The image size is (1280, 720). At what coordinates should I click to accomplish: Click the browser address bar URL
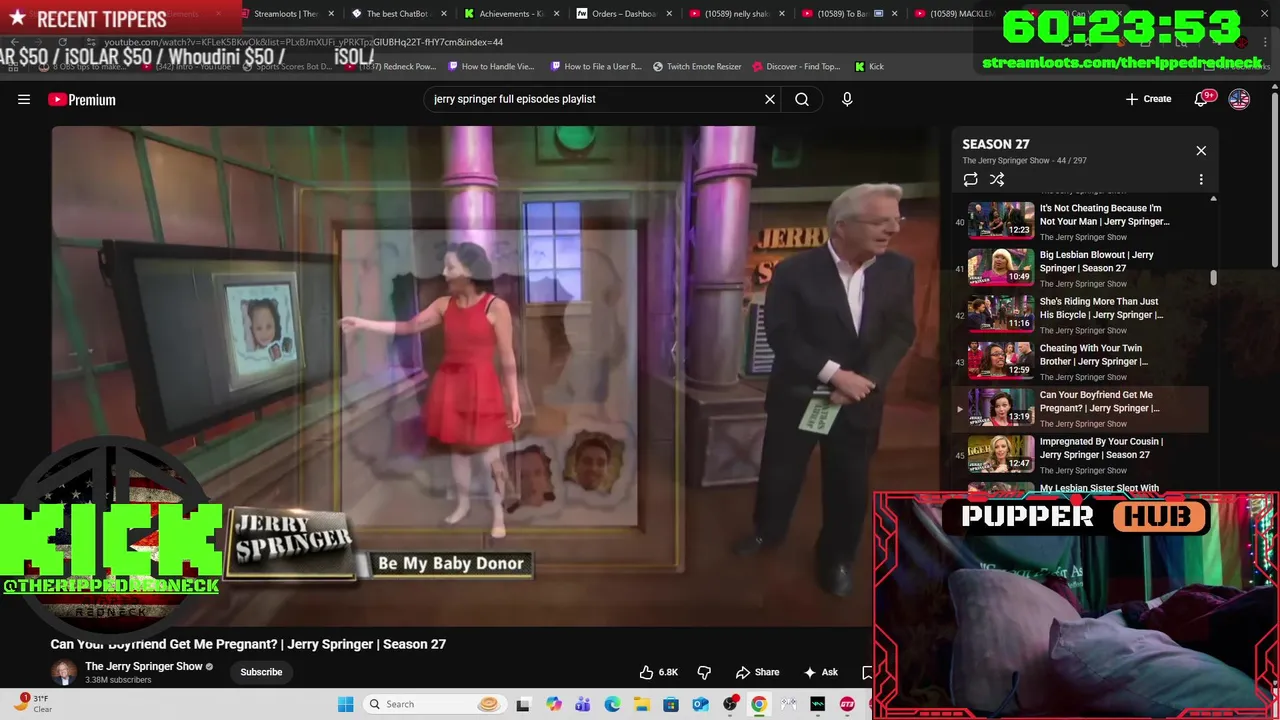pyautogui.click(x=303, y=42)
